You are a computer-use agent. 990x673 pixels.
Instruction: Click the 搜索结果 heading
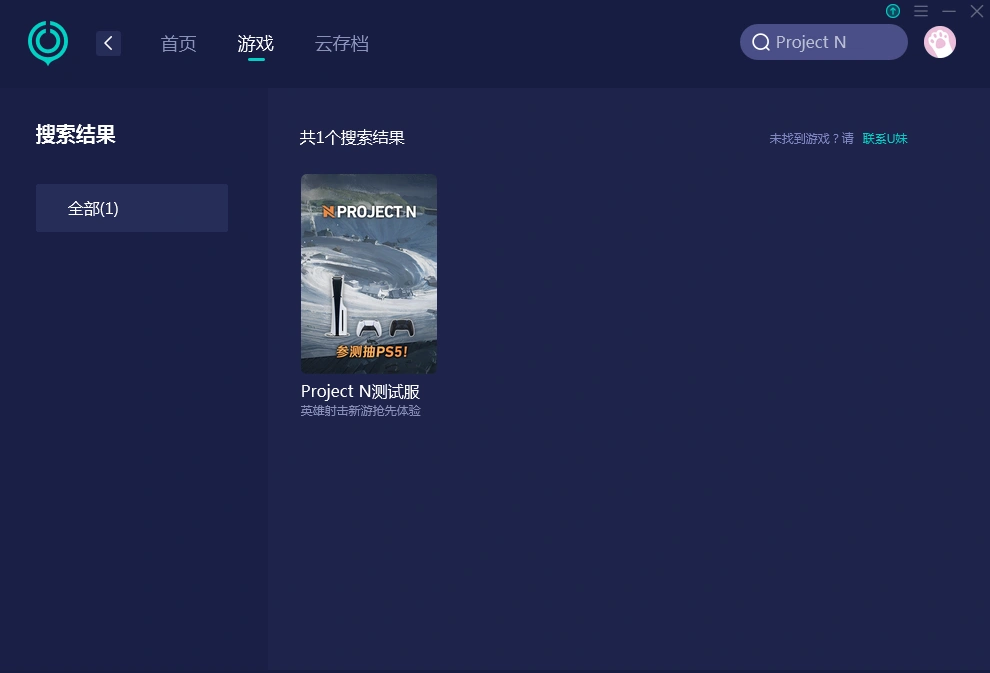(76, 134)
